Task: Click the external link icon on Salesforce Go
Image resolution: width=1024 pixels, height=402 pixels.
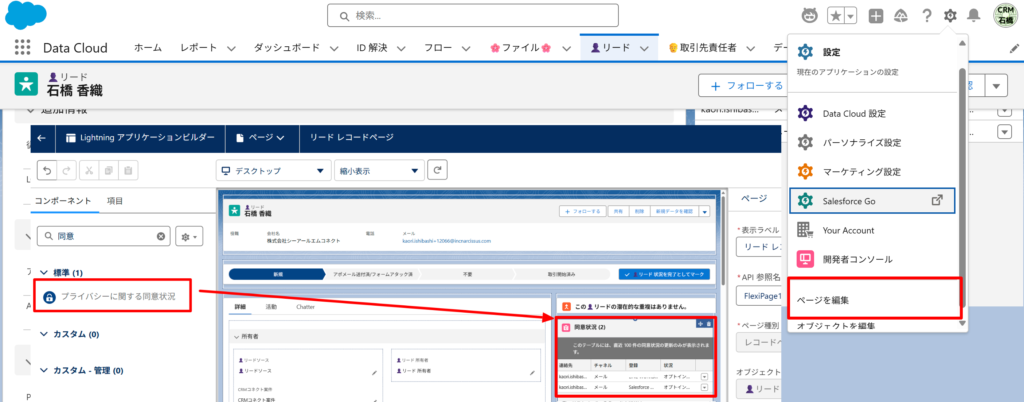Action: click(936, 201)
